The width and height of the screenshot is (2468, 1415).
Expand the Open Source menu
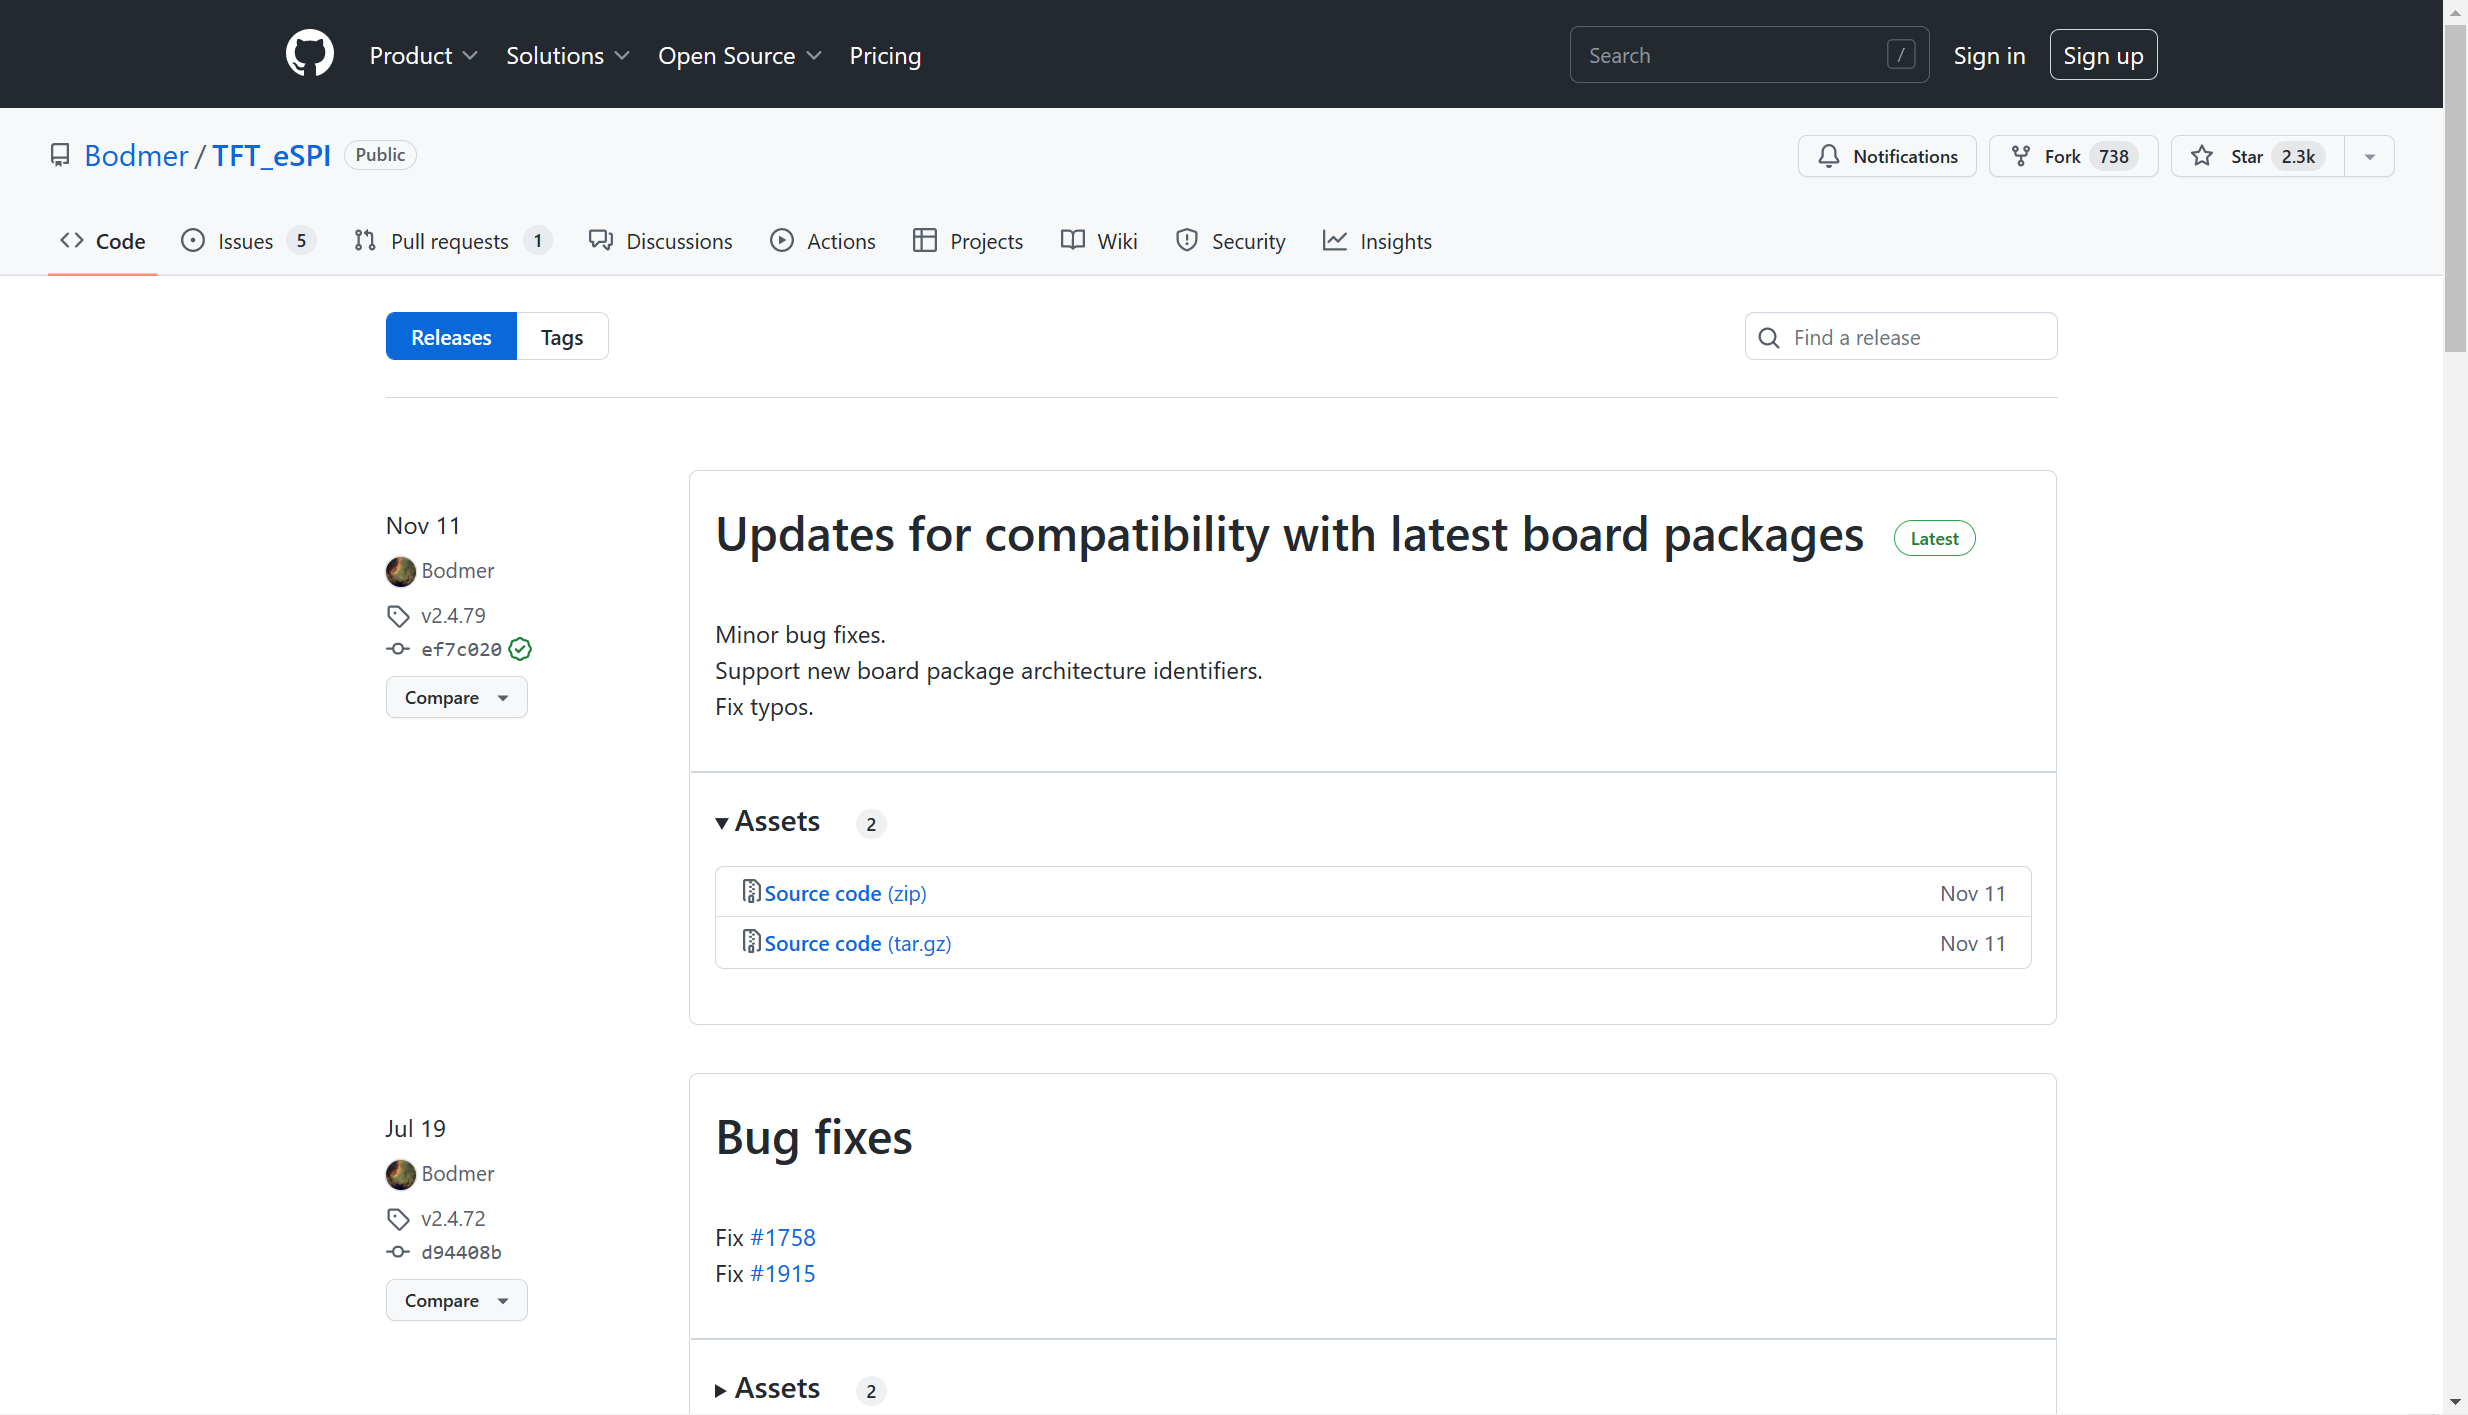[x=739, y=56]
